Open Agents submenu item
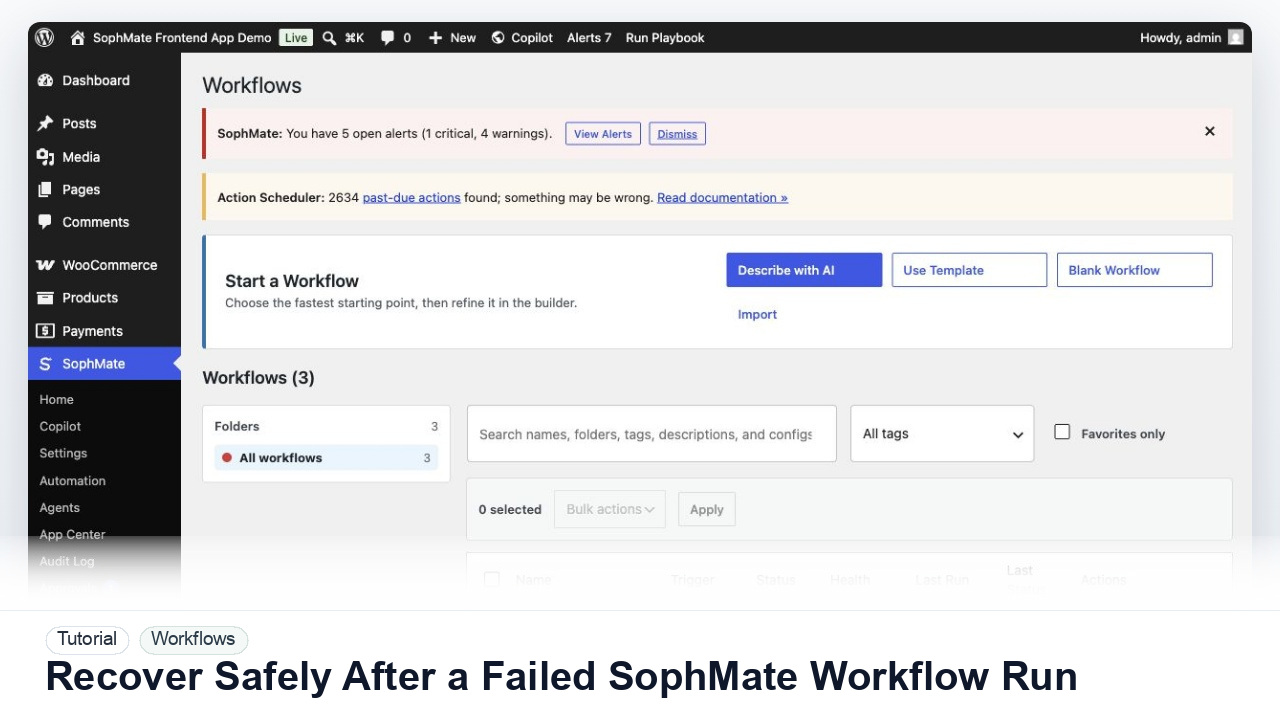 coord(60,507)
